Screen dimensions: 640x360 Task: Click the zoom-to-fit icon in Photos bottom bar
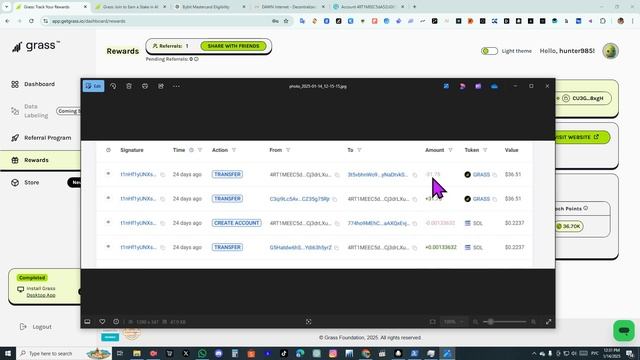[x=433, y=322]
